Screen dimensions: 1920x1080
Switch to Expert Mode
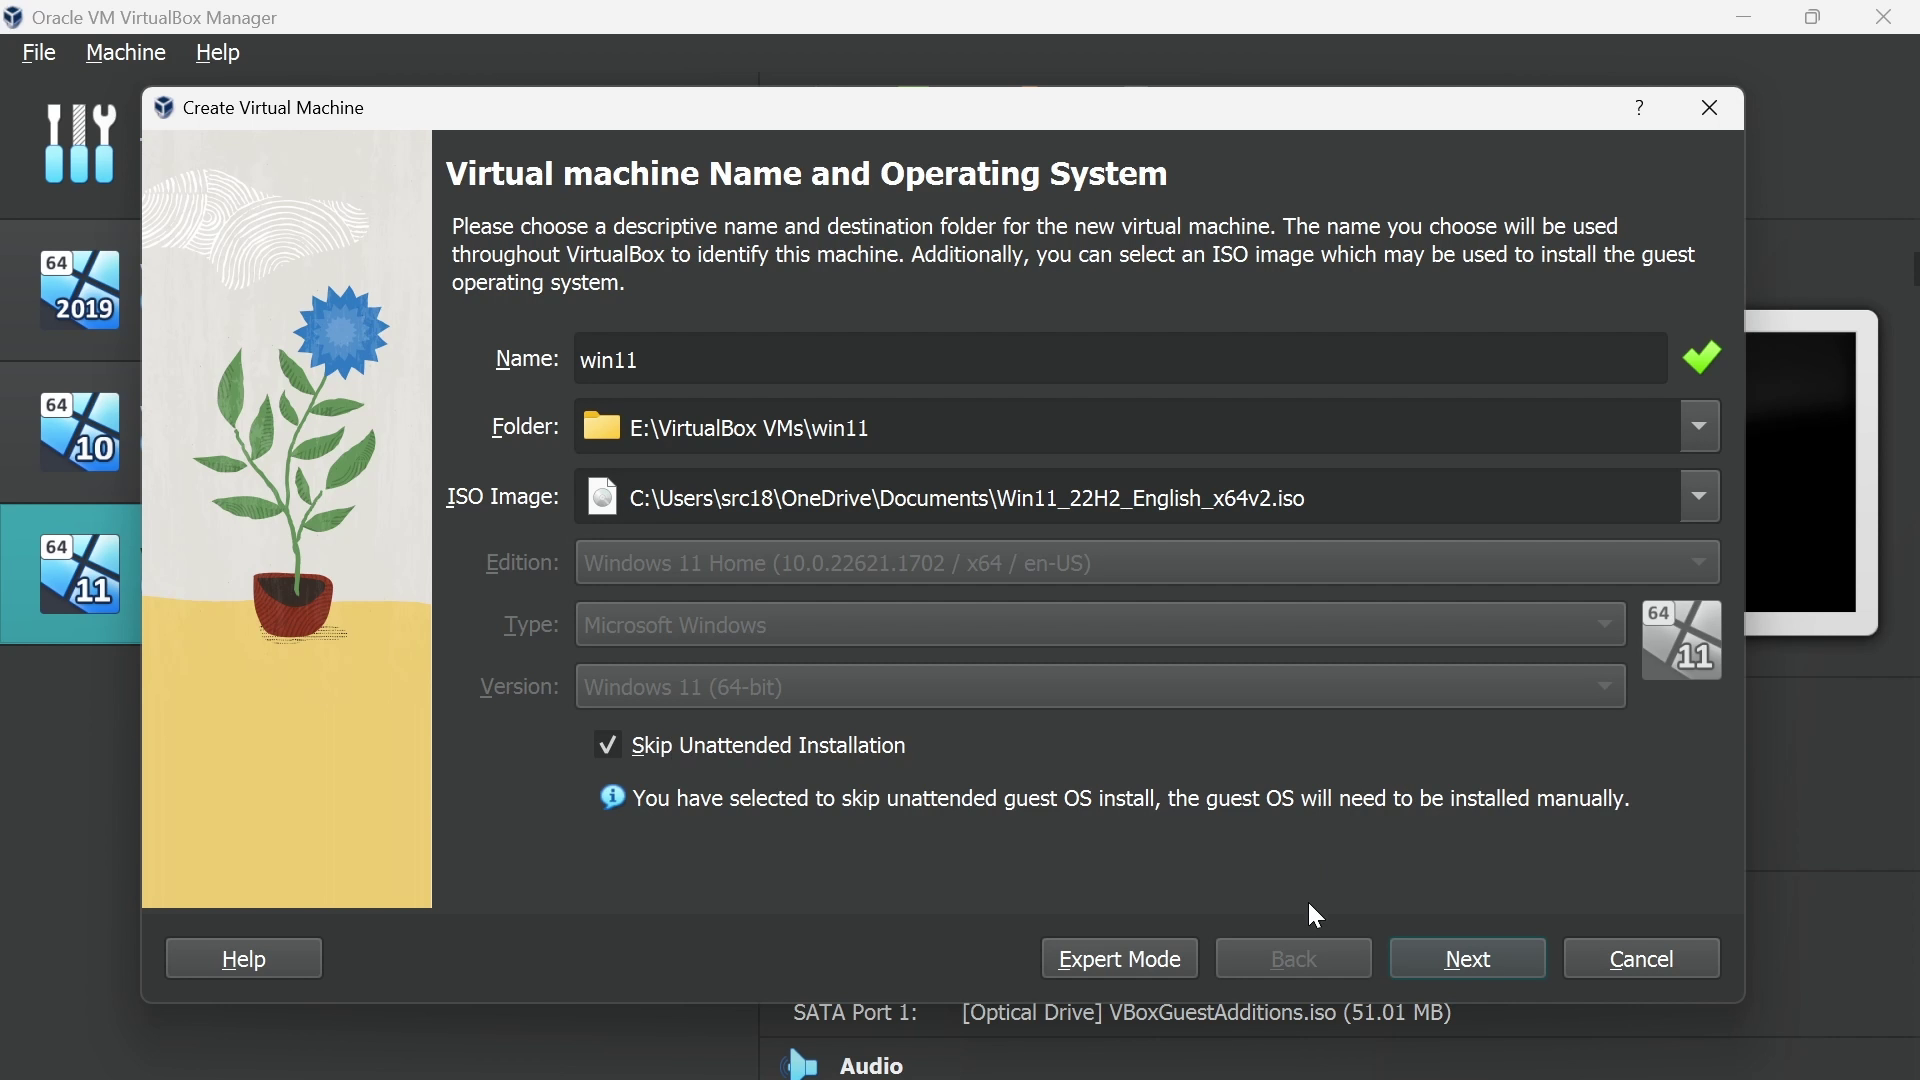coord(1119,959)
